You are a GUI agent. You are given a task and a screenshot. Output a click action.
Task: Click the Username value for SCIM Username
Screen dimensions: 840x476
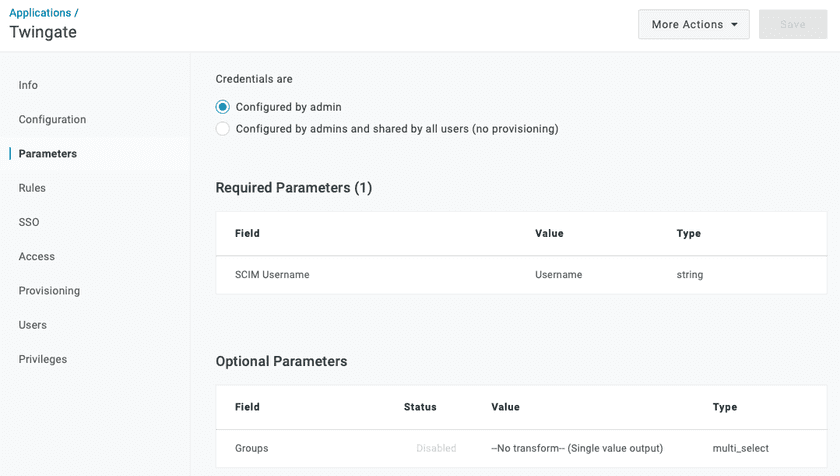pos(558,274)
